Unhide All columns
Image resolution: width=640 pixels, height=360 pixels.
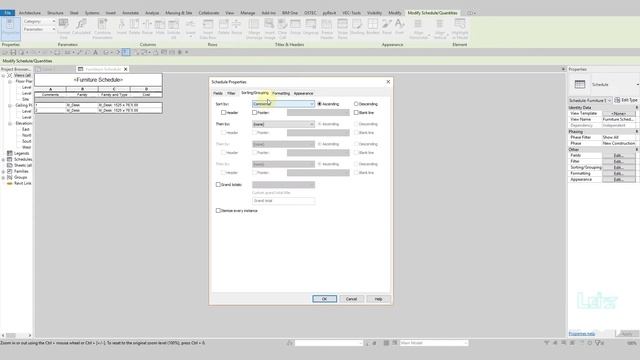click(173, 29)
